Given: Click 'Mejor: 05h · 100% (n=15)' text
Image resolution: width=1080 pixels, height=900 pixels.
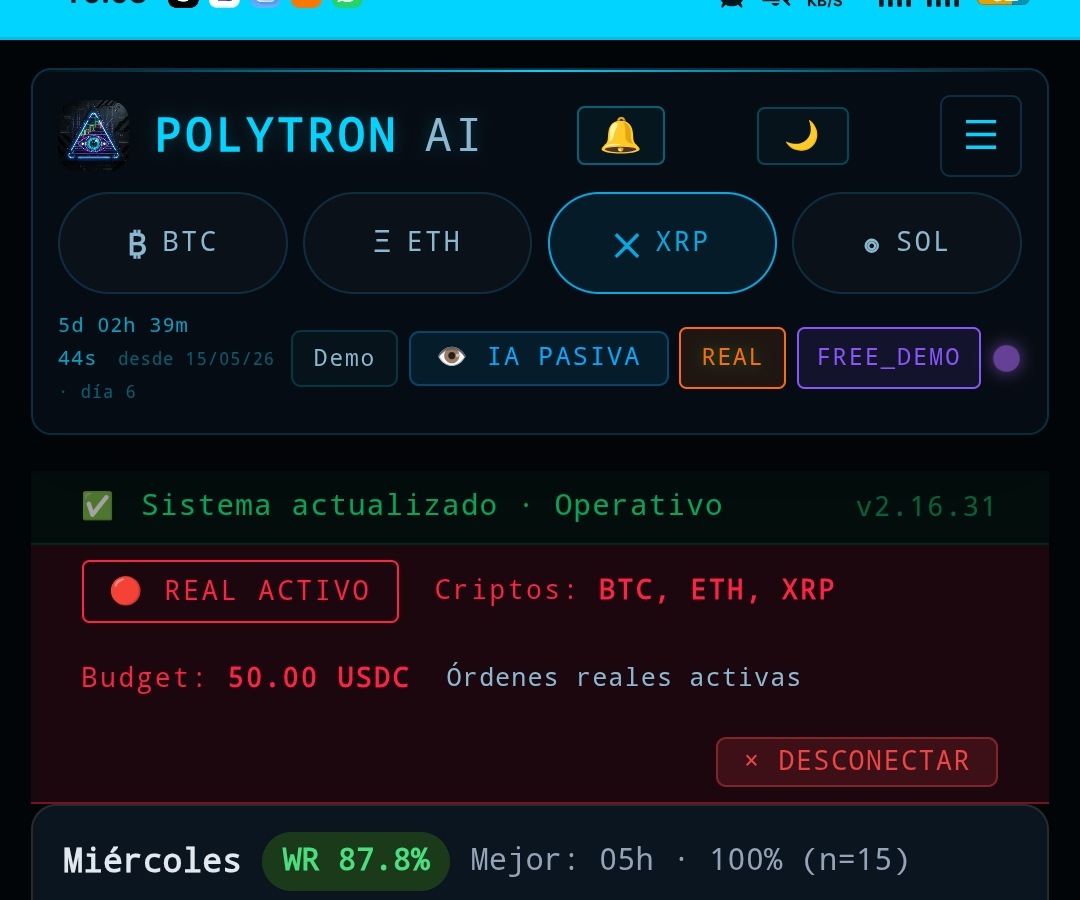Looking at the screenshot, I should click(x=689, y=860).
